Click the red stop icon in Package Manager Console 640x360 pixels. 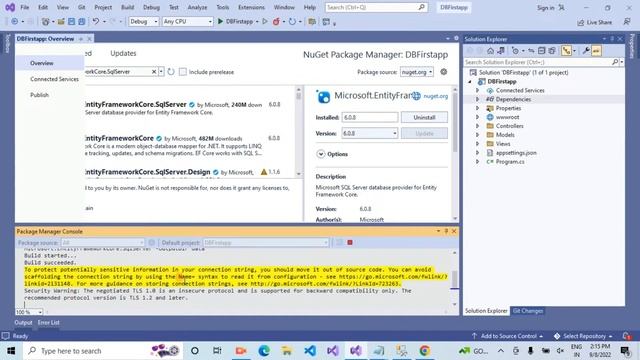tap(350, 242)
